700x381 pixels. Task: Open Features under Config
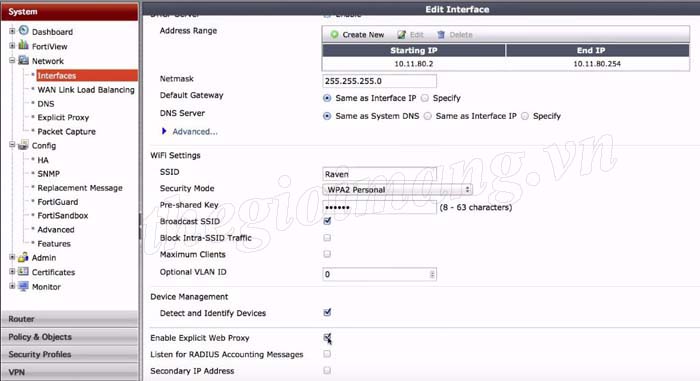54,244
